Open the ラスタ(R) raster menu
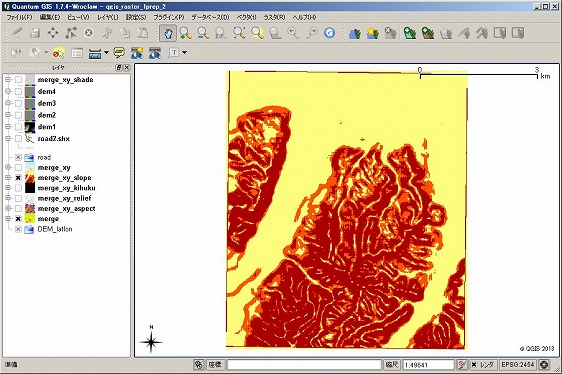Image resolution: width=562 pixels, height=374 pixels. coord(275,17)
